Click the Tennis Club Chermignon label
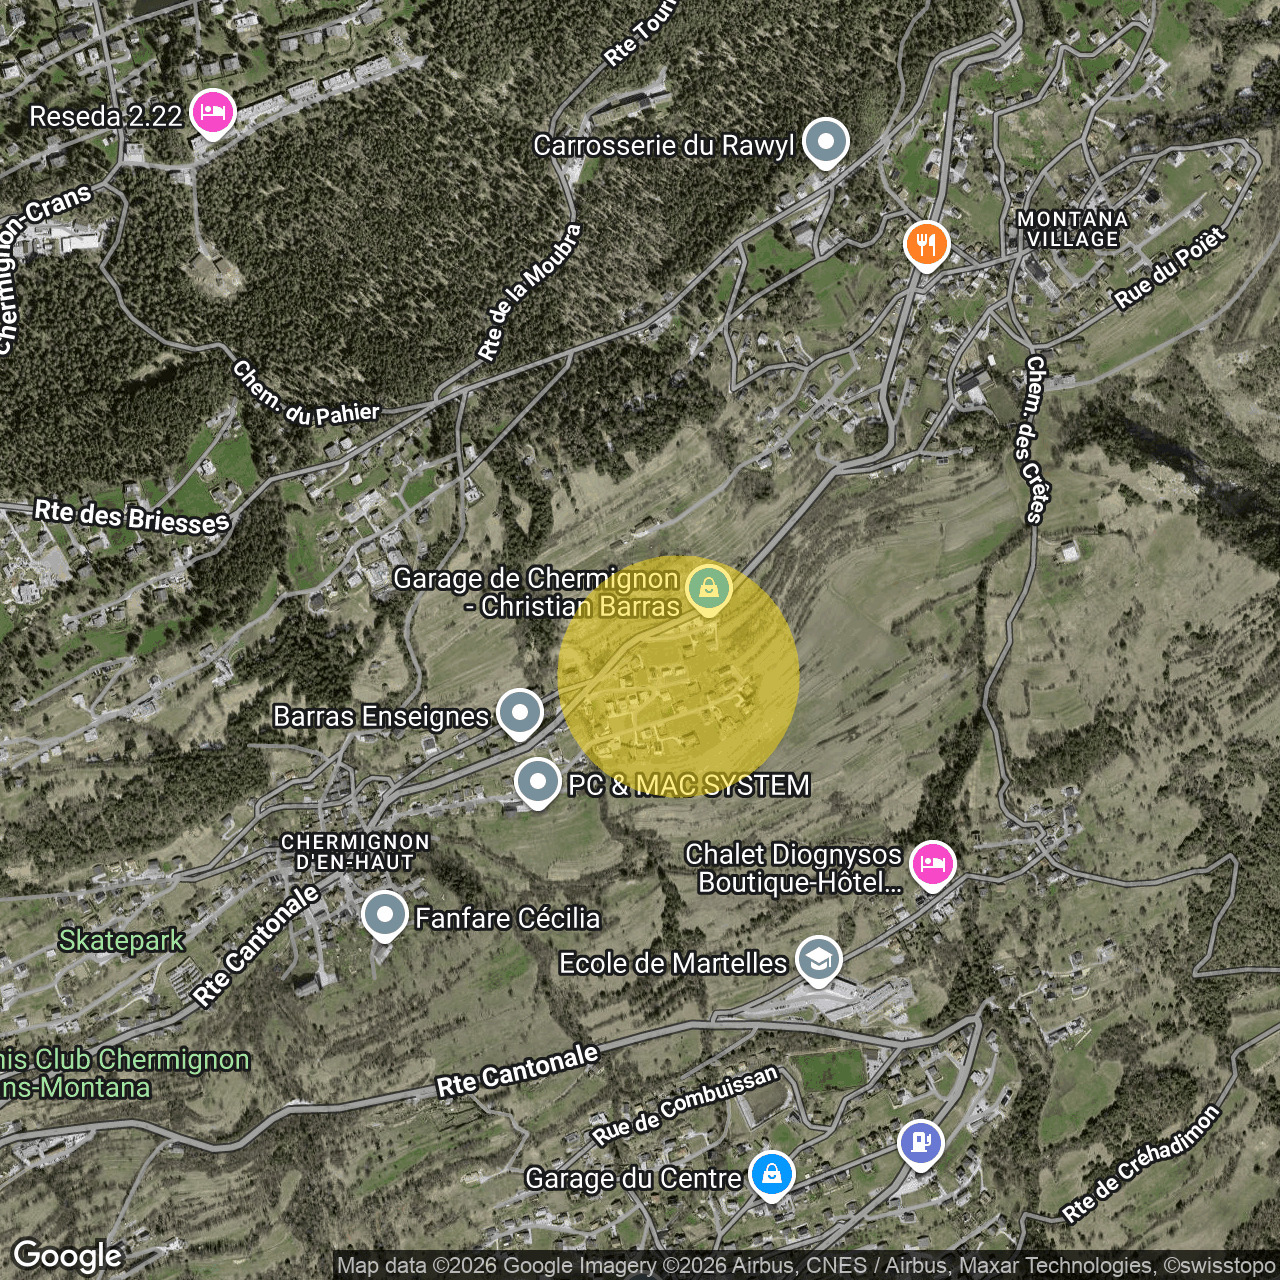The height and width of the screenshot is (1280, 1280). click(x=125, y=1073)
